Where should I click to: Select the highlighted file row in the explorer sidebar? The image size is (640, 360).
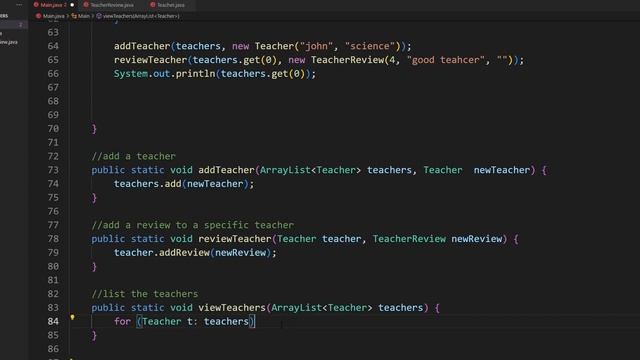point(13,25)
